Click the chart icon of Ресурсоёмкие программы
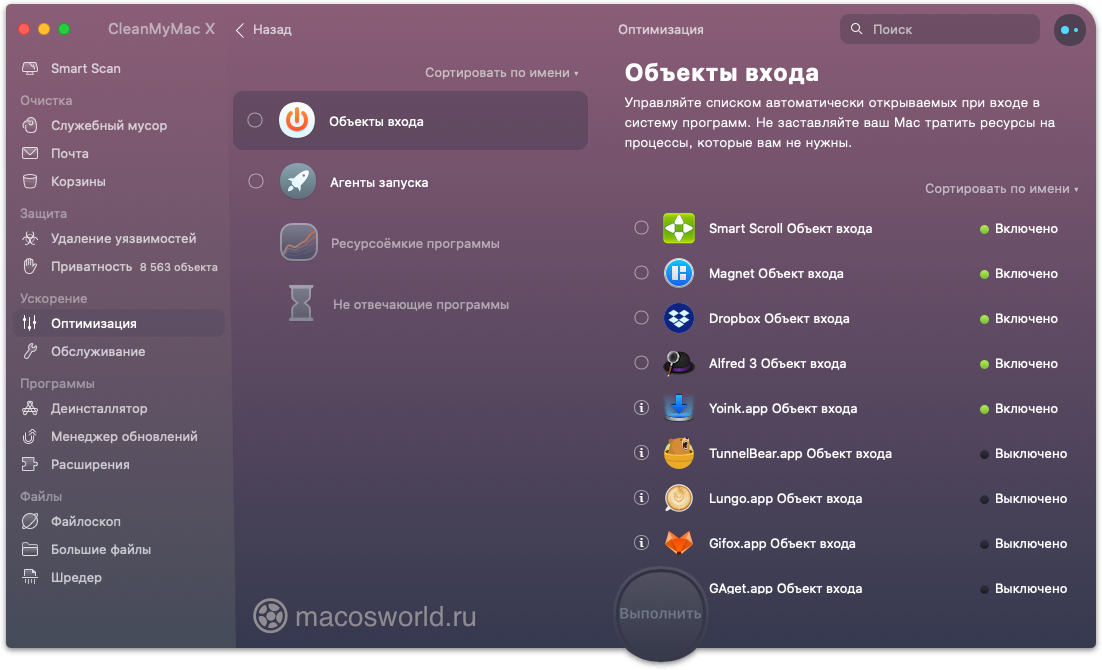1102x670 pixels. coord(299,243)
